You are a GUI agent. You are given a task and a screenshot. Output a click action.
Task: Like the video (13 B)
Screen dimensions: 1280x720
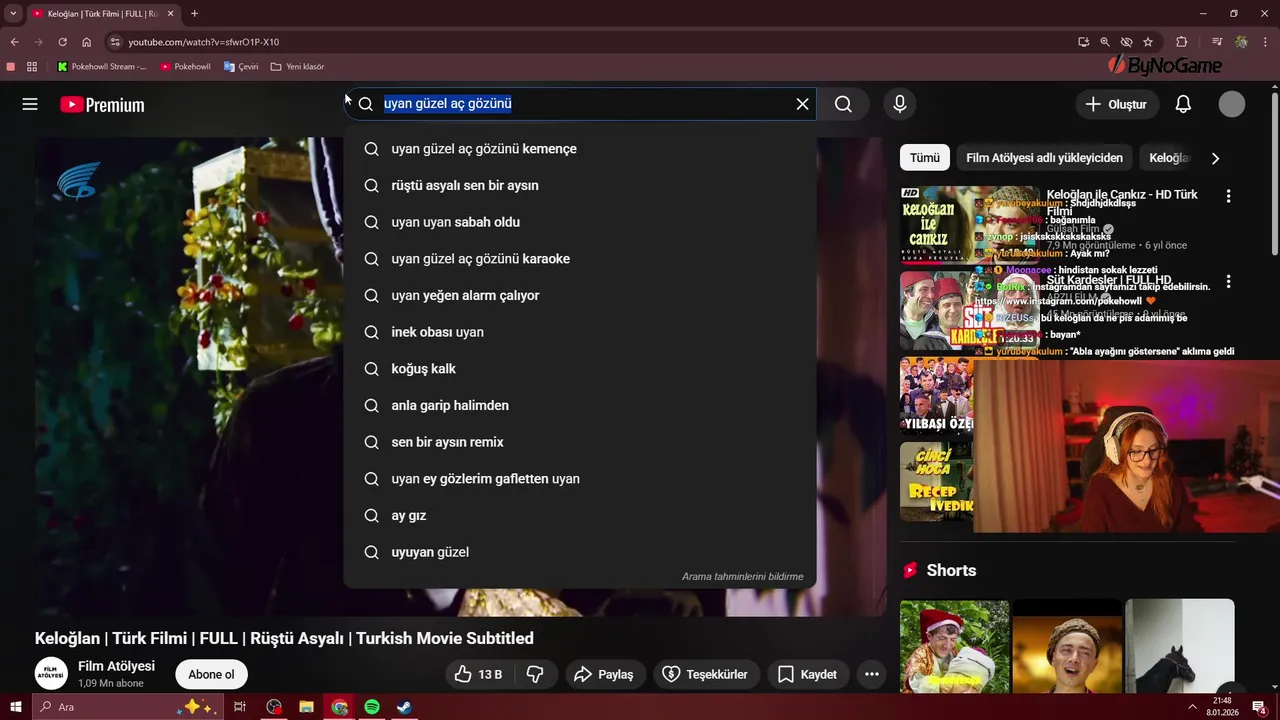pos(478,675)
